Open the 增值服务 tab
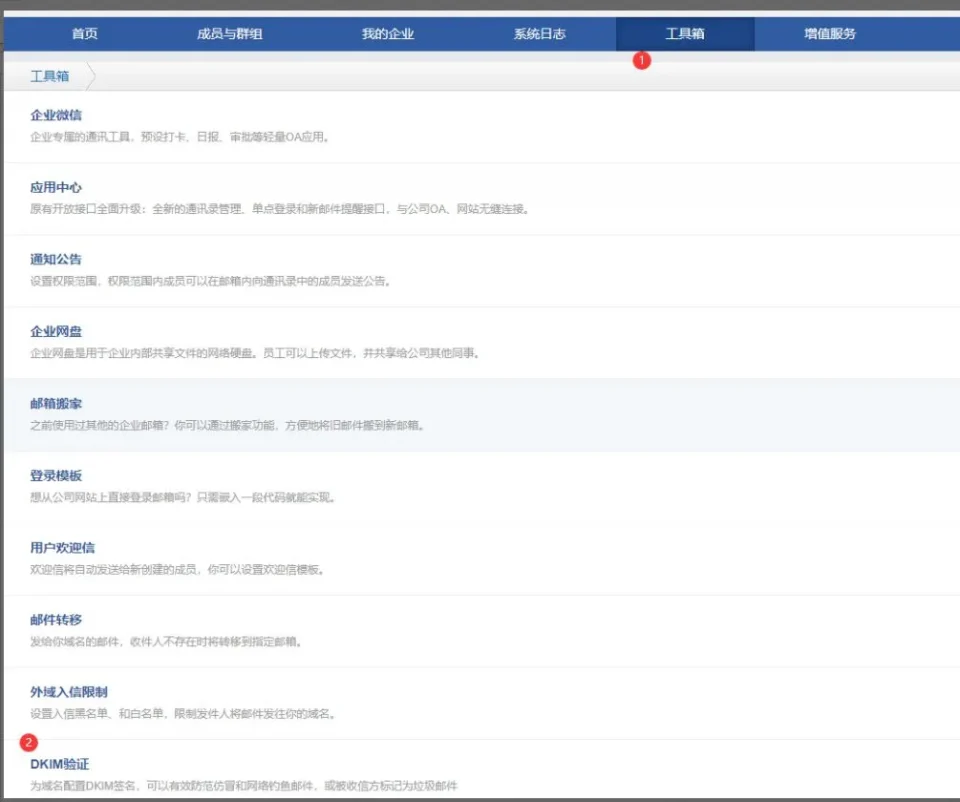960x802 pixels. [830, 34]
